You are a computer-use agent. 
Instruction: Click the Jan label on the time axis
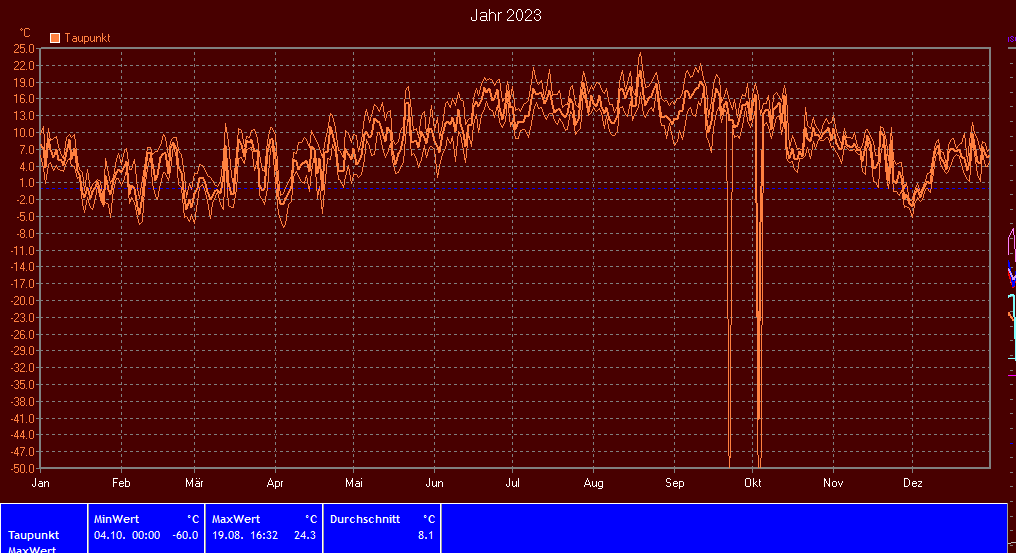point(41,482)
